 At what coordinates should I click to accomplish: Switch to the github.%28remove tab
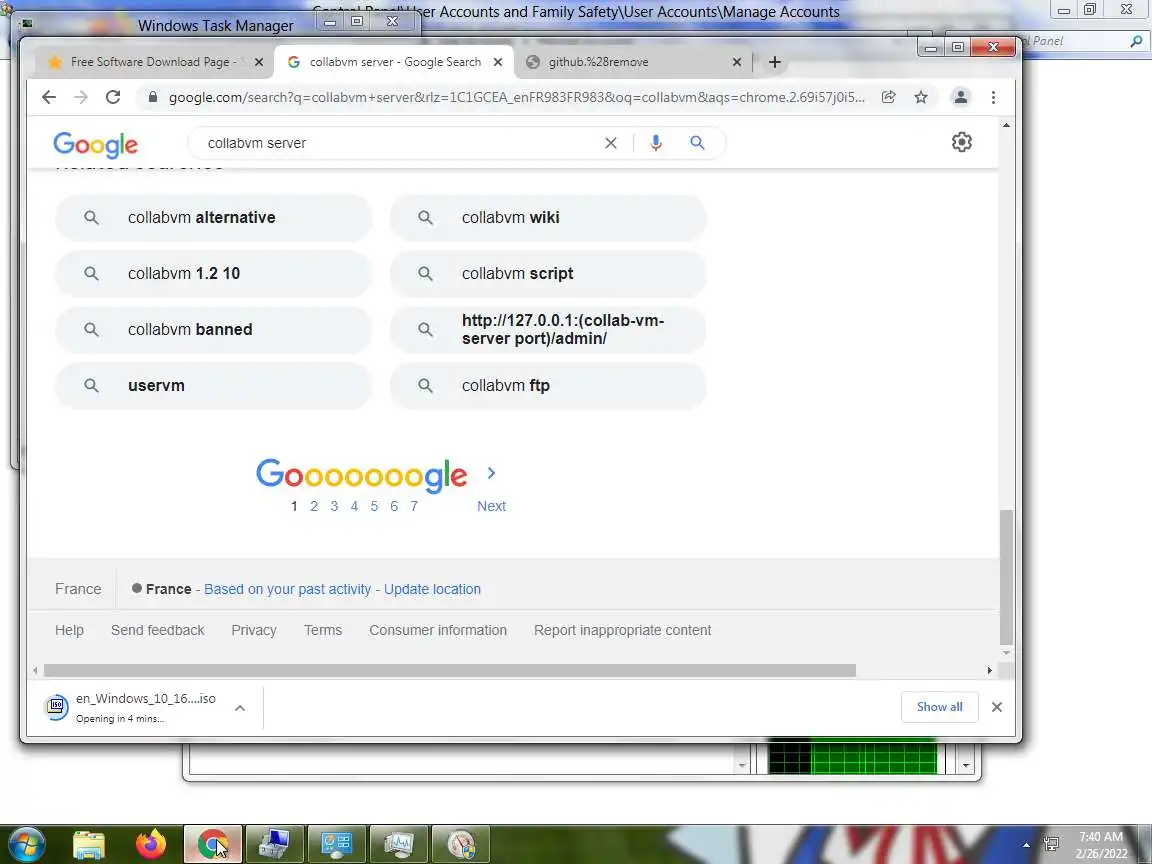tap(632, 62)
